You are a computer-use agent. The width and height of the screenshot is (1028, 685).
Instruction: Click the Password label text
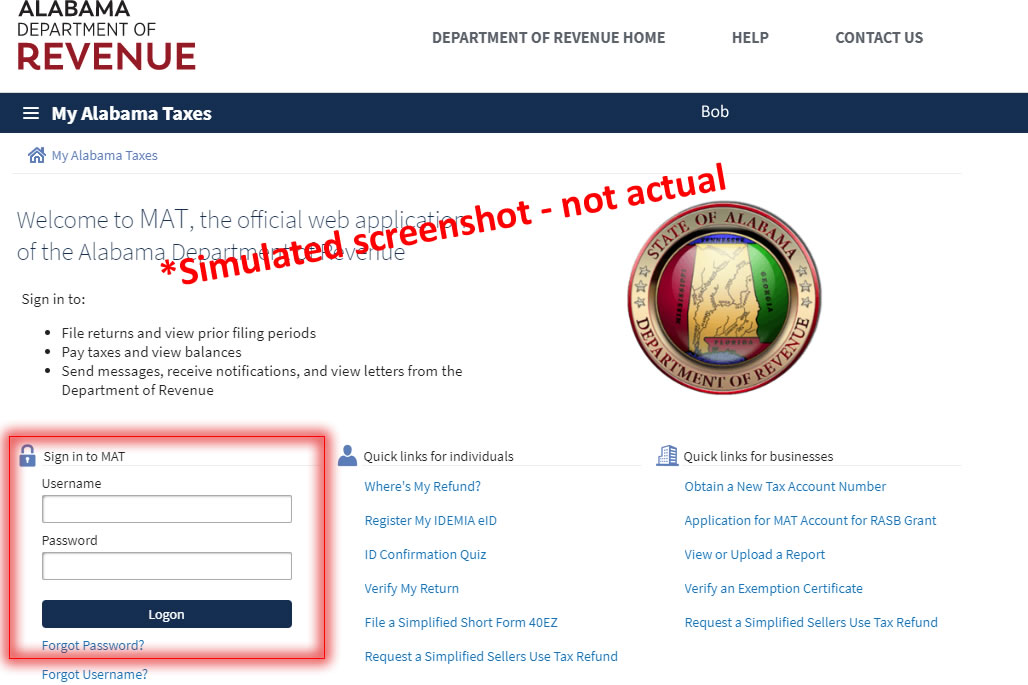click(69, 540)
